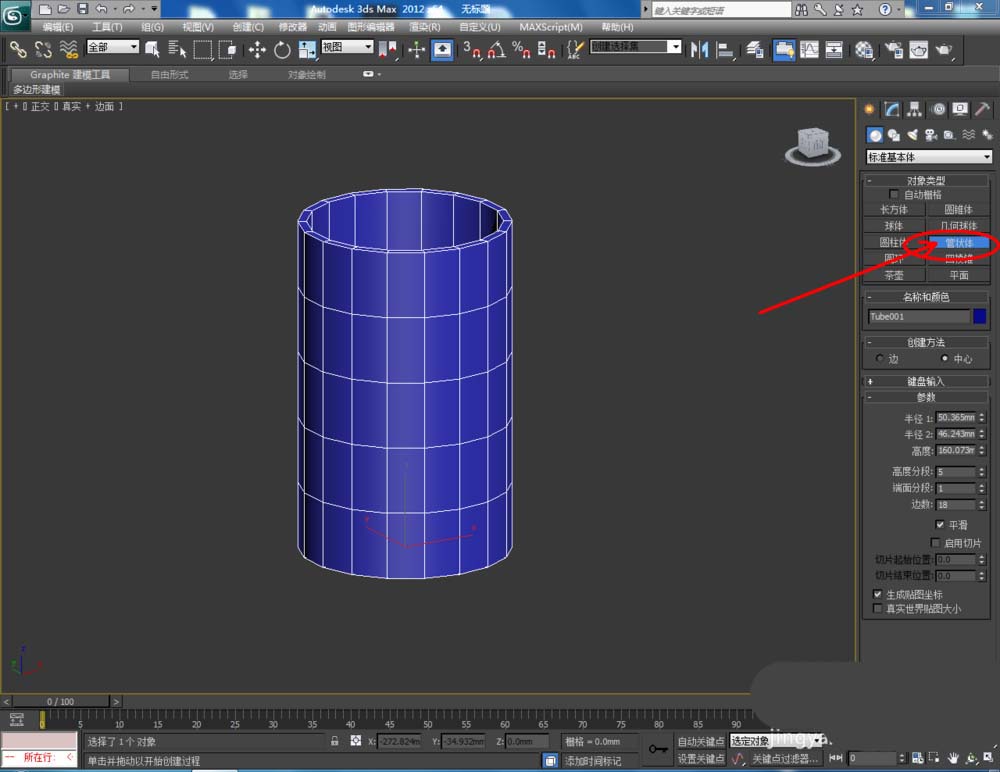The image size is (1000, 772).
Task: Click the Mirror tool icon
Action: 700,49
